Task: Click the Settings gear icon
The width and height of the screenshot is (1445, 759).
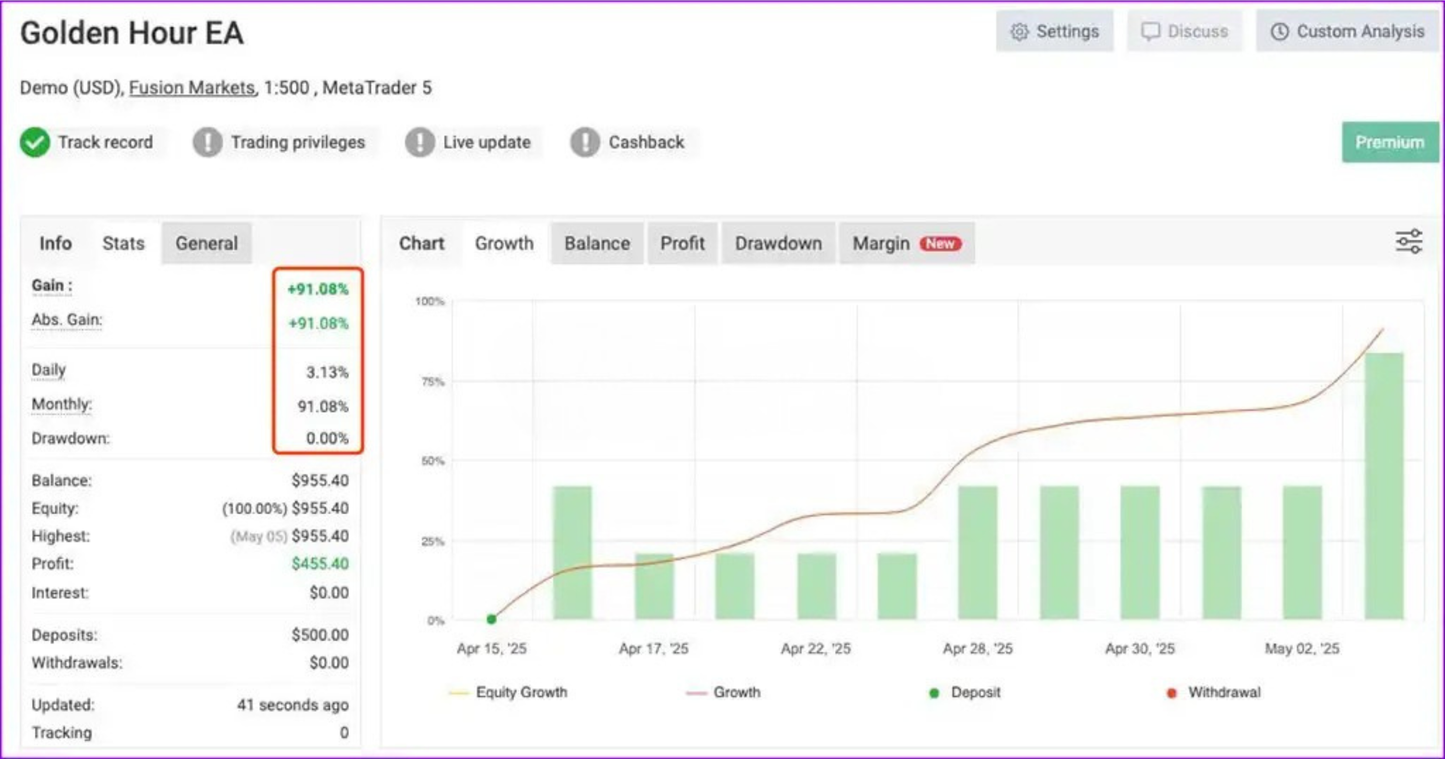Action: click(1019, 31)
